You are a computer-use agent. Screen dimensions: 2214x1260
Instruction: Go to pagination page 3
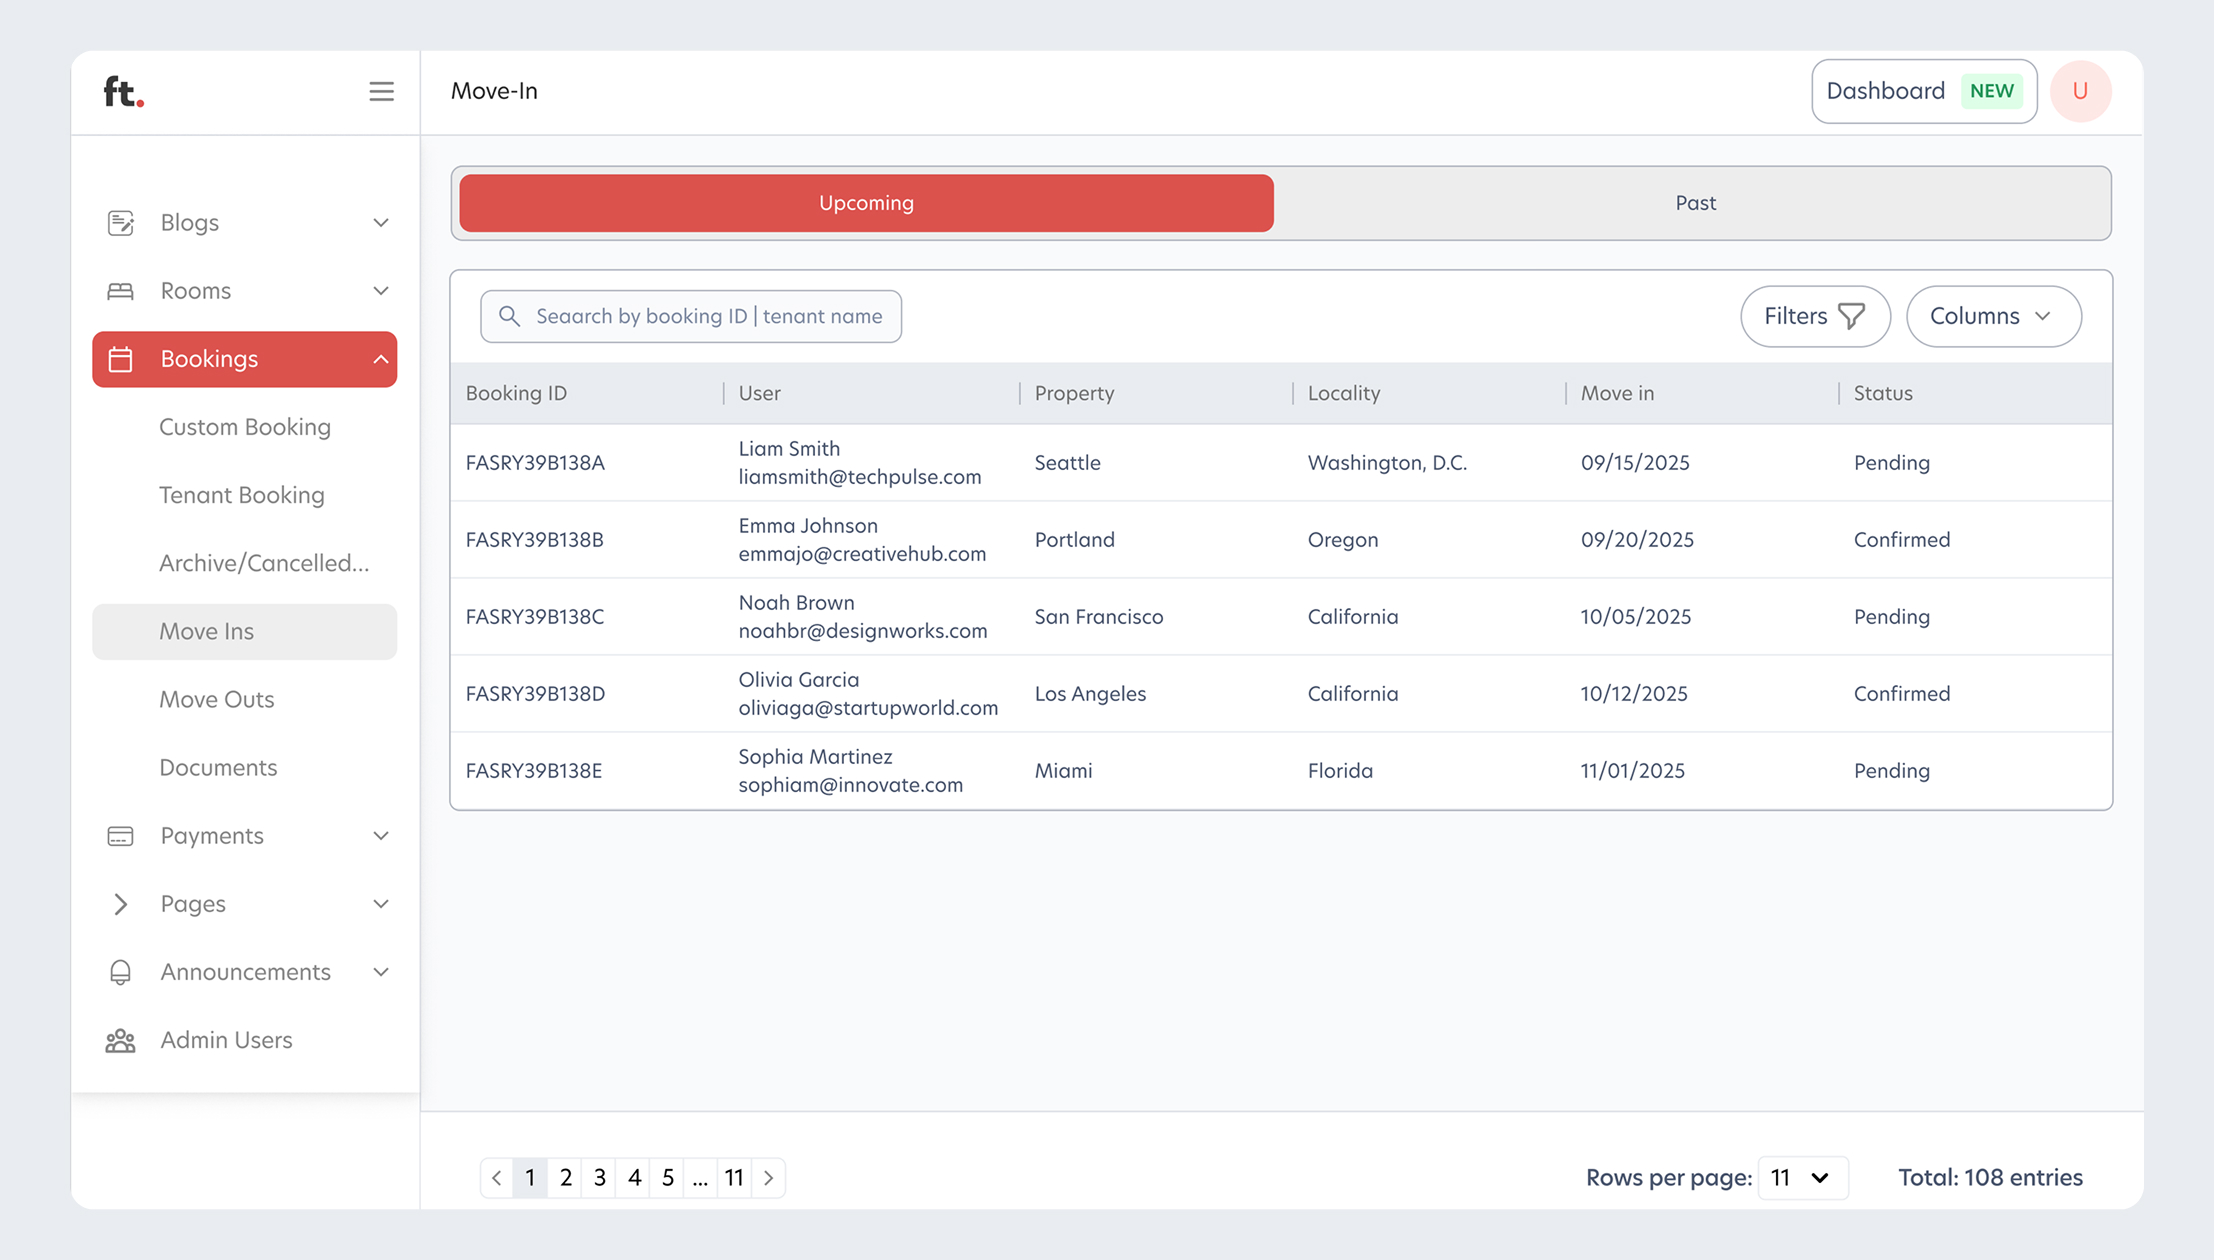(599, 1177)
